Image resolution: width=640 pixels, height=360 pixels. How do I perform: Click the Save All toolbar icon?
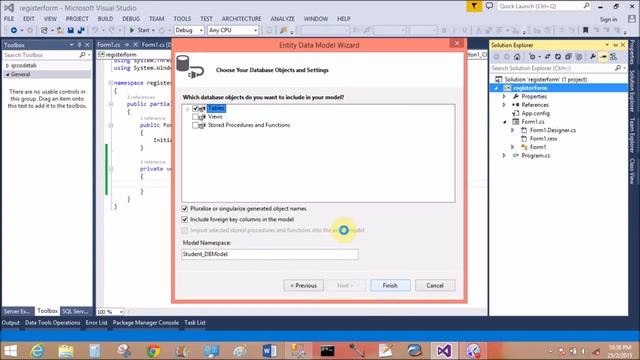pyautogui.click(x=81, y=30)
